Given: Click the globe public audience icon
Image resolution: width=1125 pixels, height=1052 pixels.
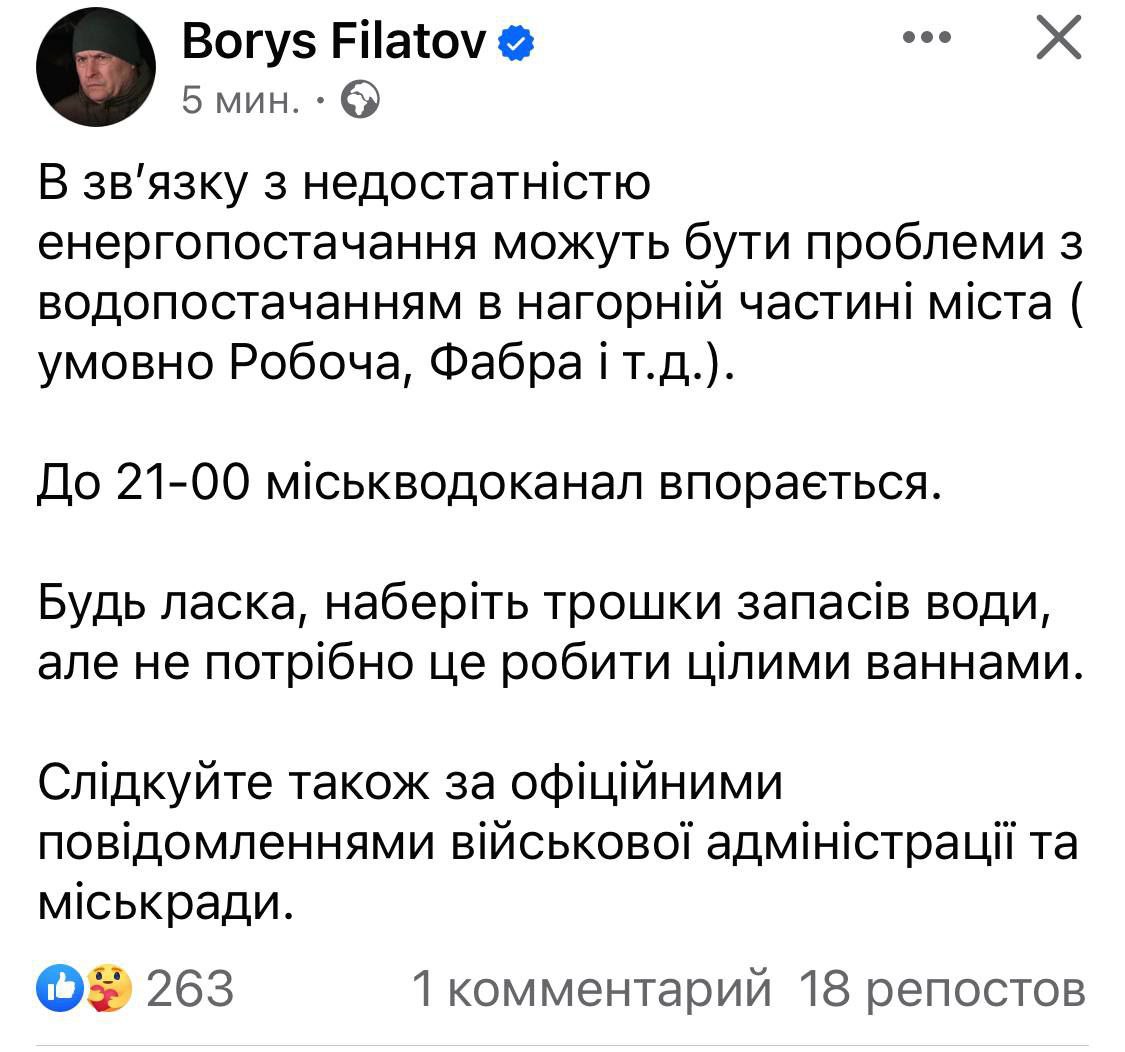Looking at the screenshot, I should click(360, 100).
